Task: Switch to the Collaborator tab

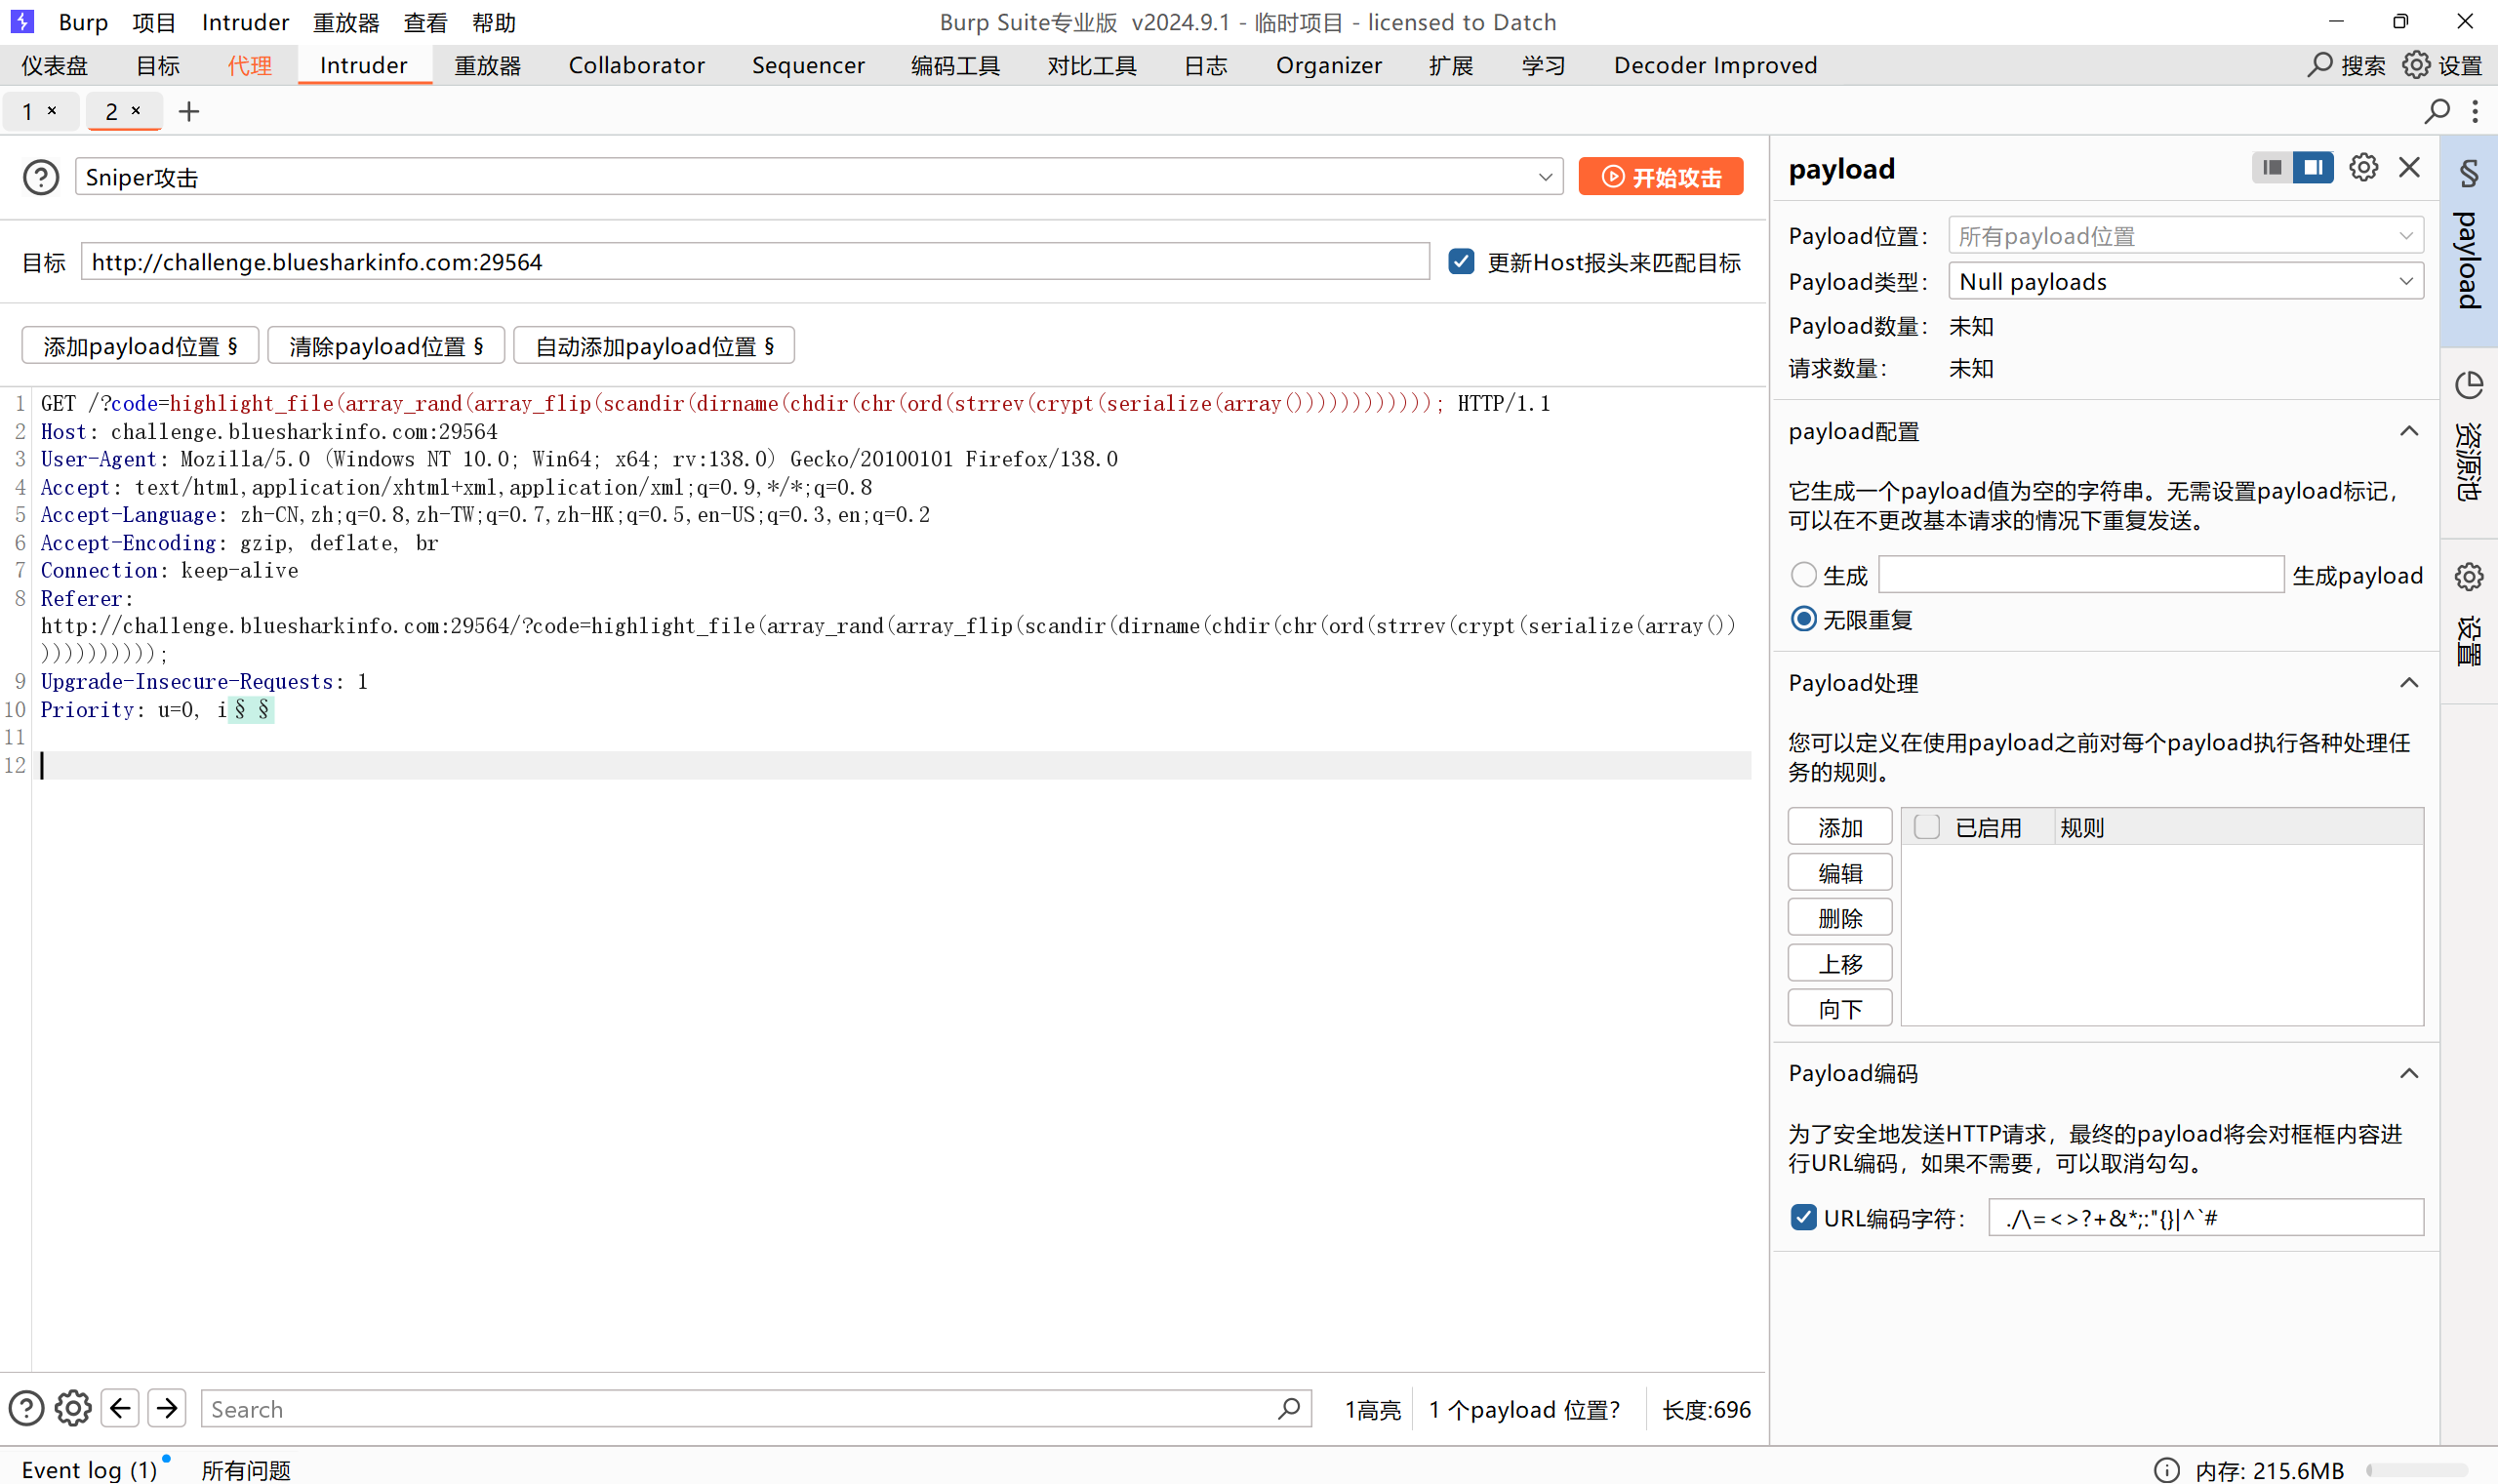Action: coord(636,65)
